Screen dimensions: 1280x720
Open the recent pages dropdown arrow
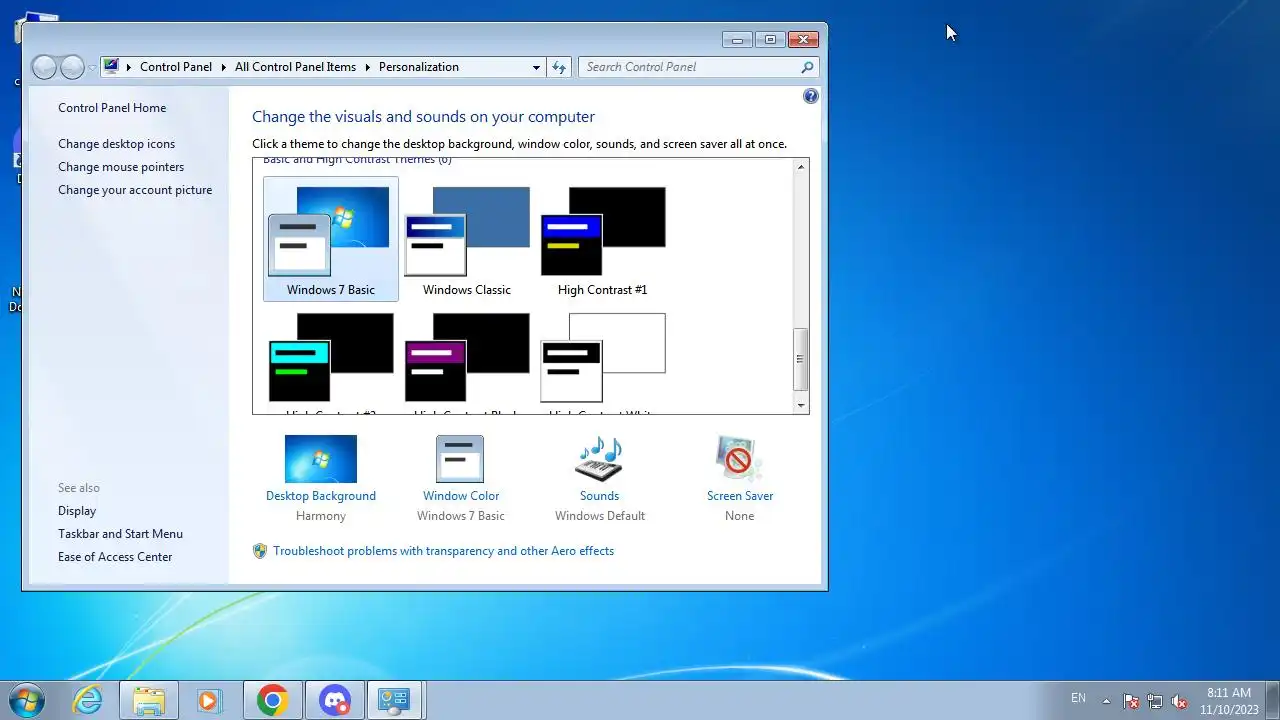coord(92,68)
